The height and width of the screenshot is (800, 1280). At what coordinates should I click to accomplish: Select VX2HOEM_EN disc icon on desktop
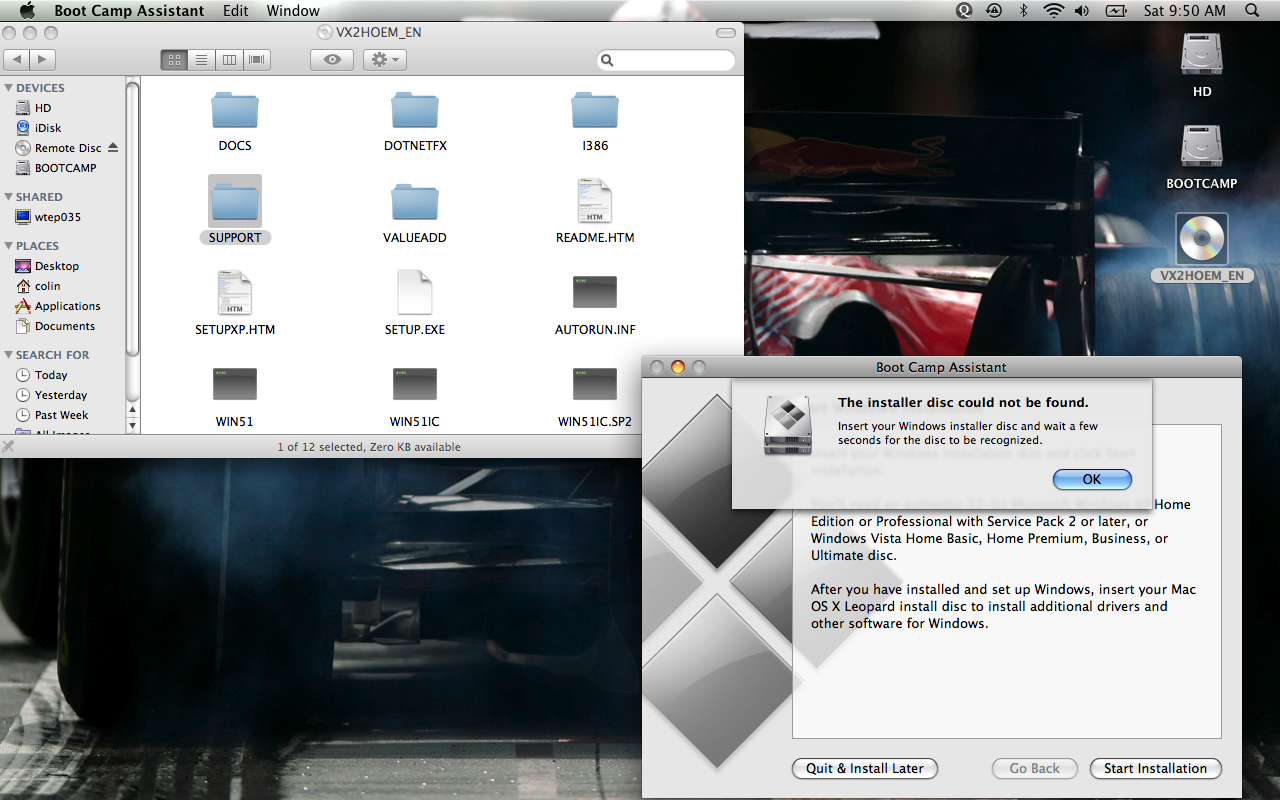pos(1202,239)
